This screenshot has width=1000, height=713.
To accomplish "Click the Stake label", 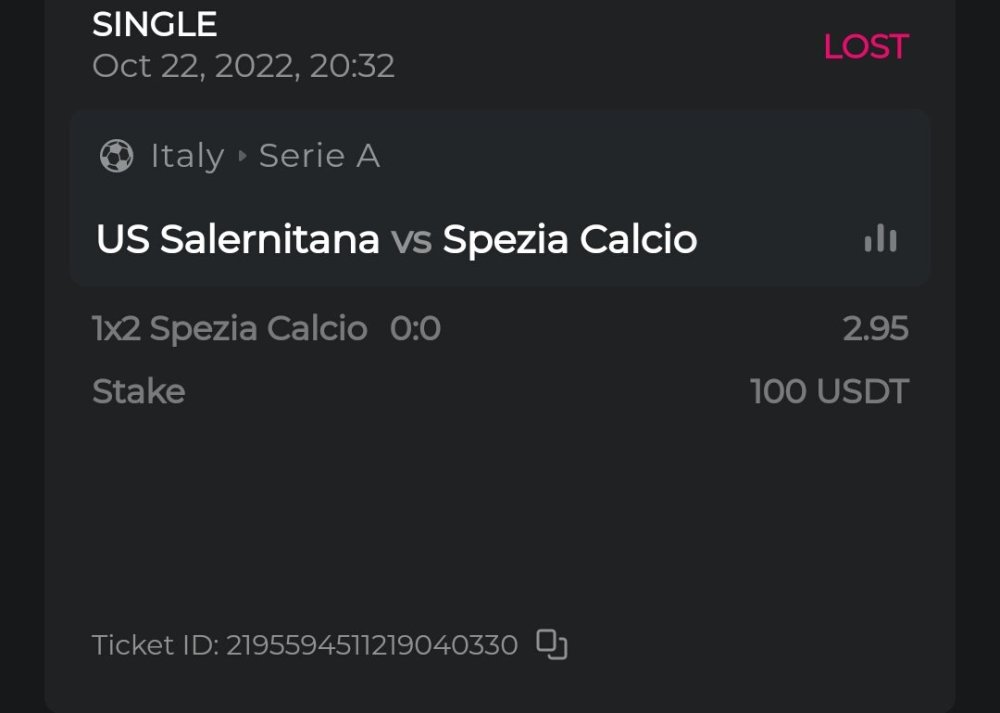I will click(x=138, y=391).
